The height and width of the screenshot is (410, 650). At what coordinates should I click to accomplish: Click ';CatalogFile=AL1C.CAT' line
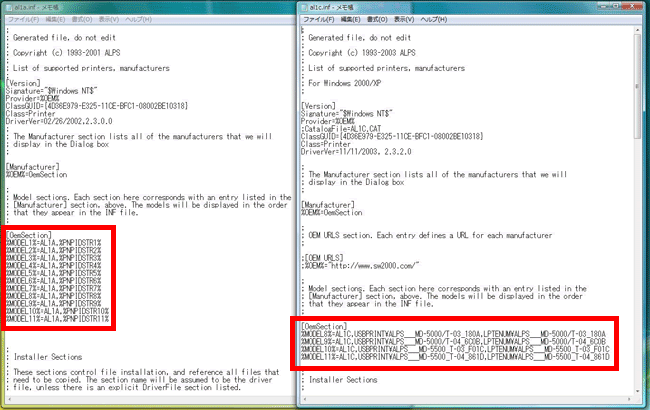tap(341, 129)
